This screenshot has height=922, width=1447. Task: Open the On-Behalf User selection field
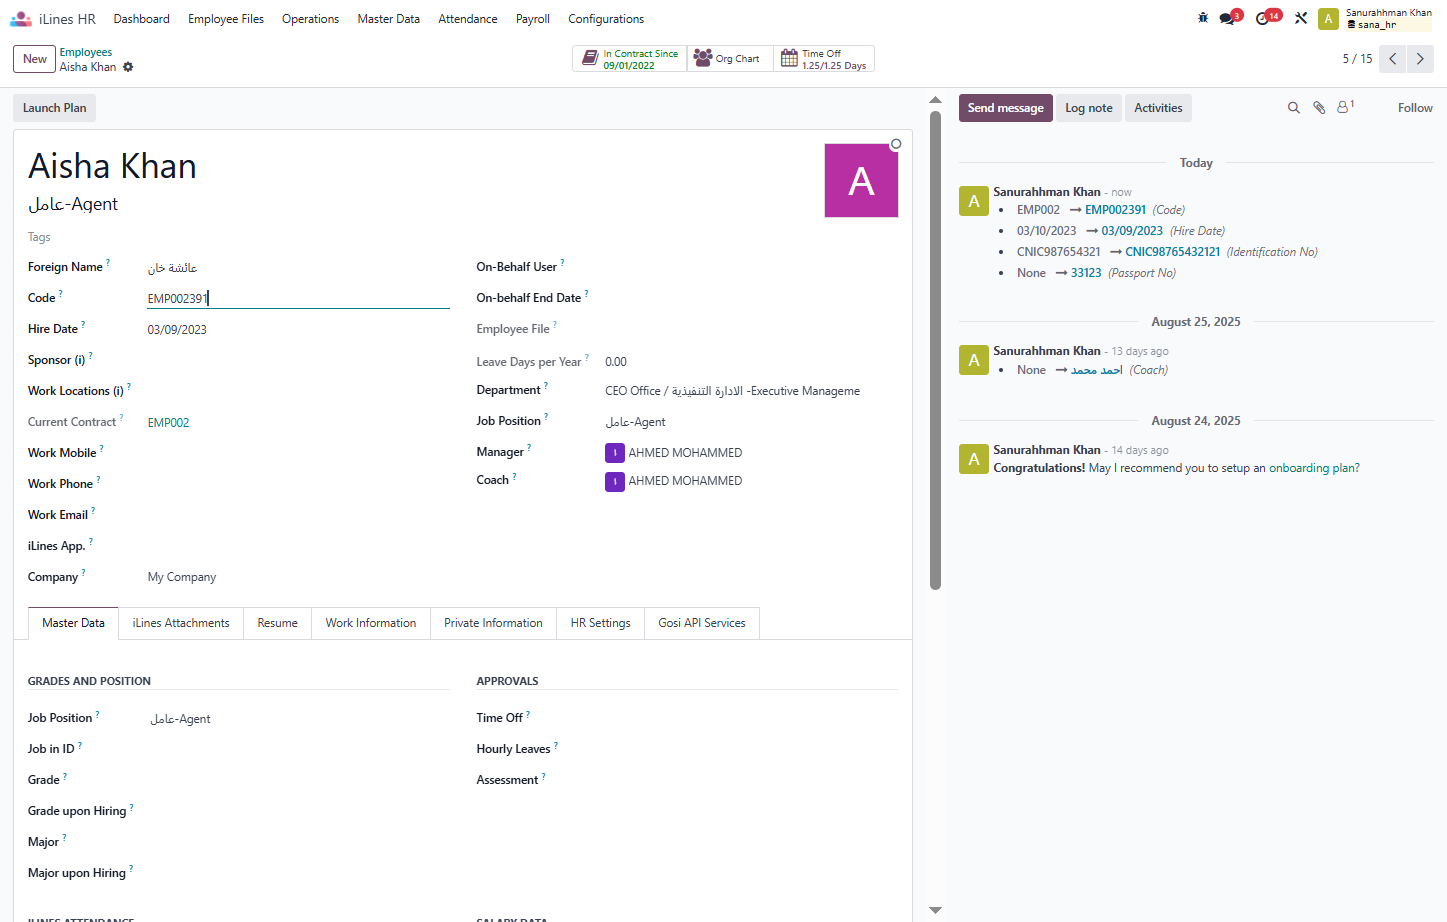750,267
